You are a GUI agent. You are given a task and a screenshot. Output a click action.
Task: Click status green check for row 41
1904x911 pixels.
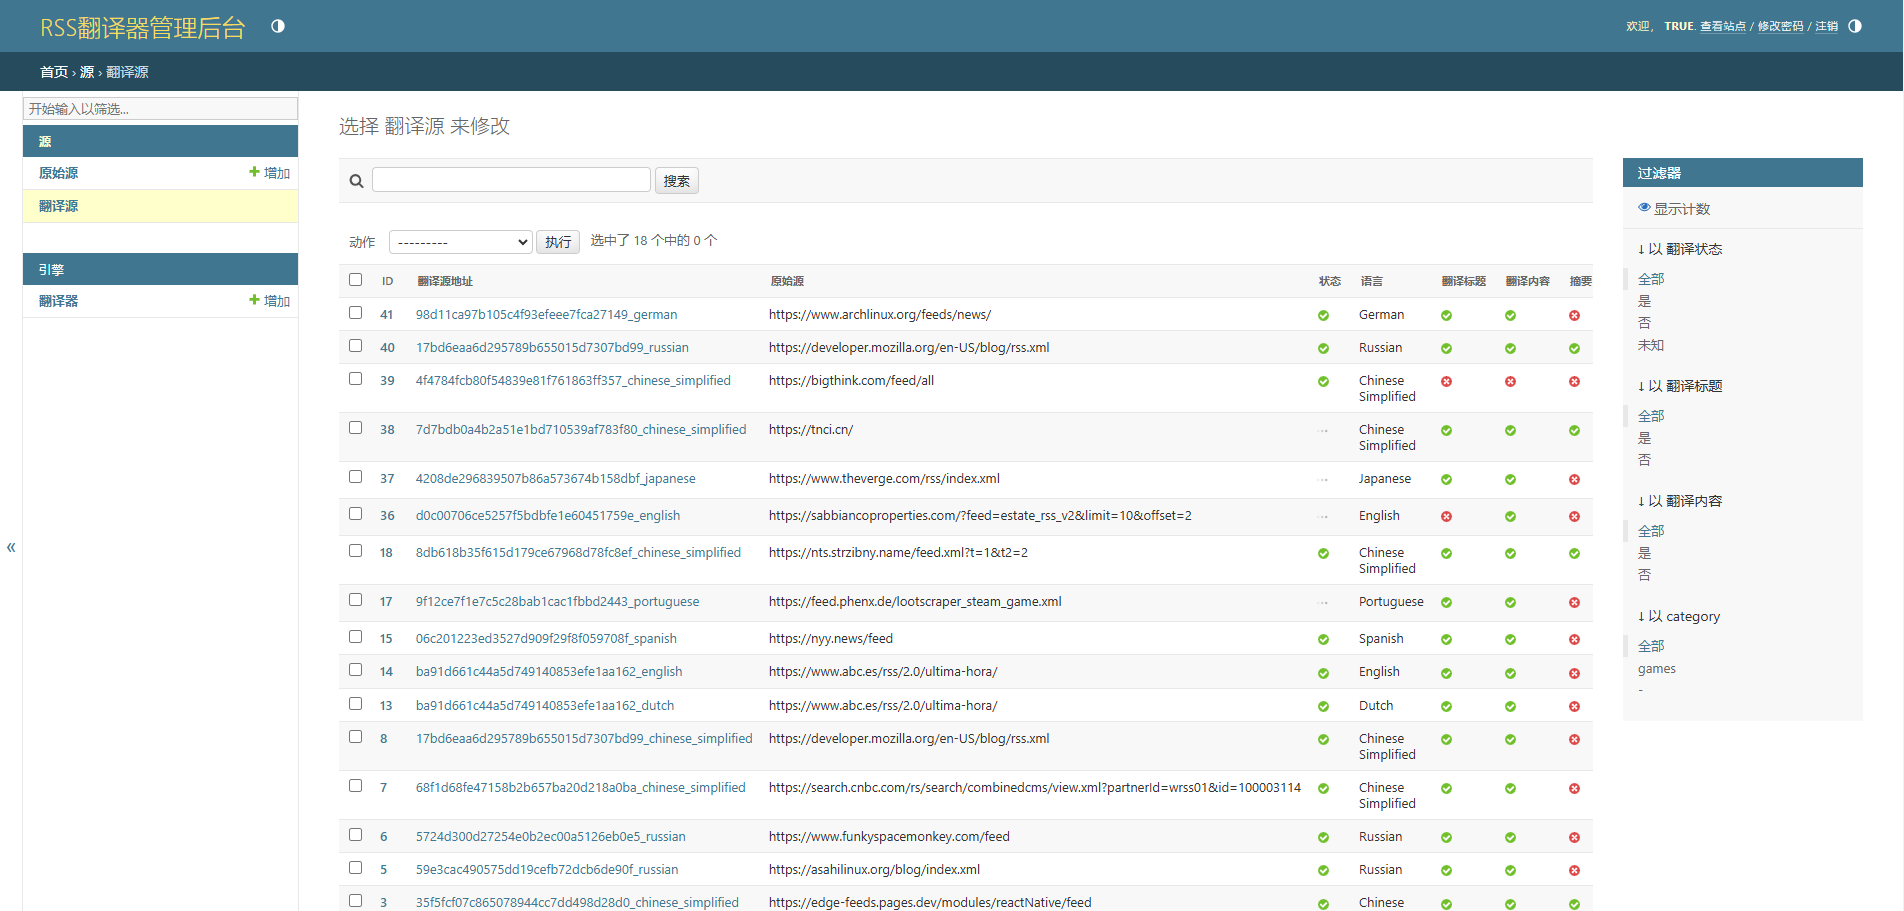tap(1323, 315)
